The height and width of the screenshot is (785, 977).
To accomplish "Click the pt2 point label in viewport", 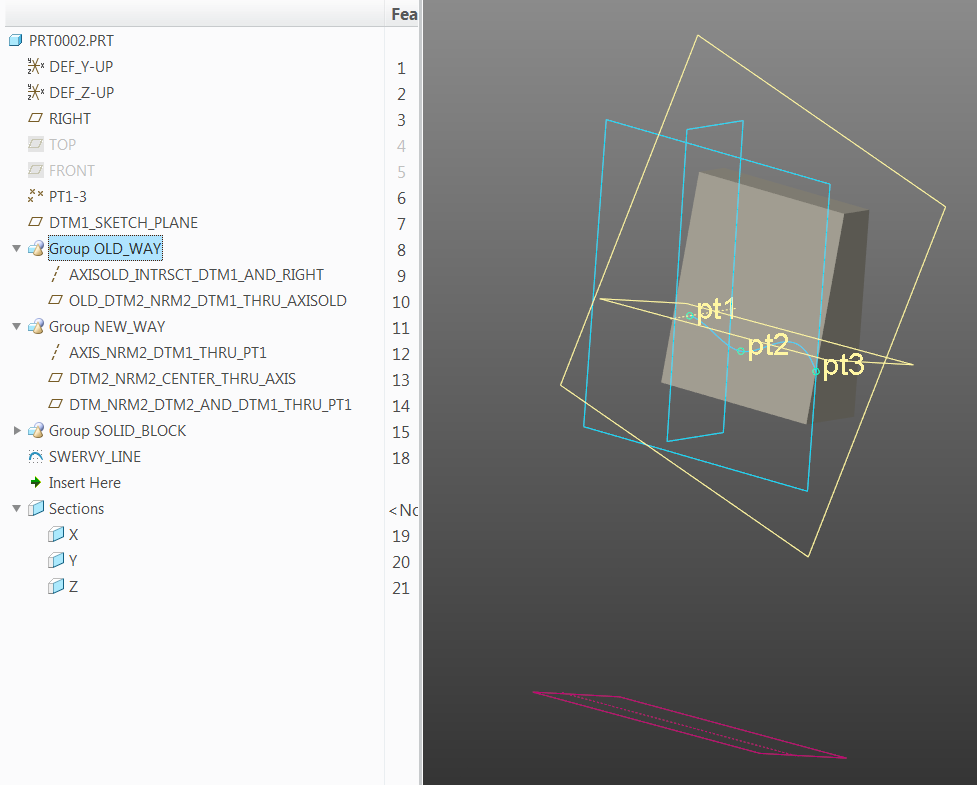I will (x=768, y=345).
